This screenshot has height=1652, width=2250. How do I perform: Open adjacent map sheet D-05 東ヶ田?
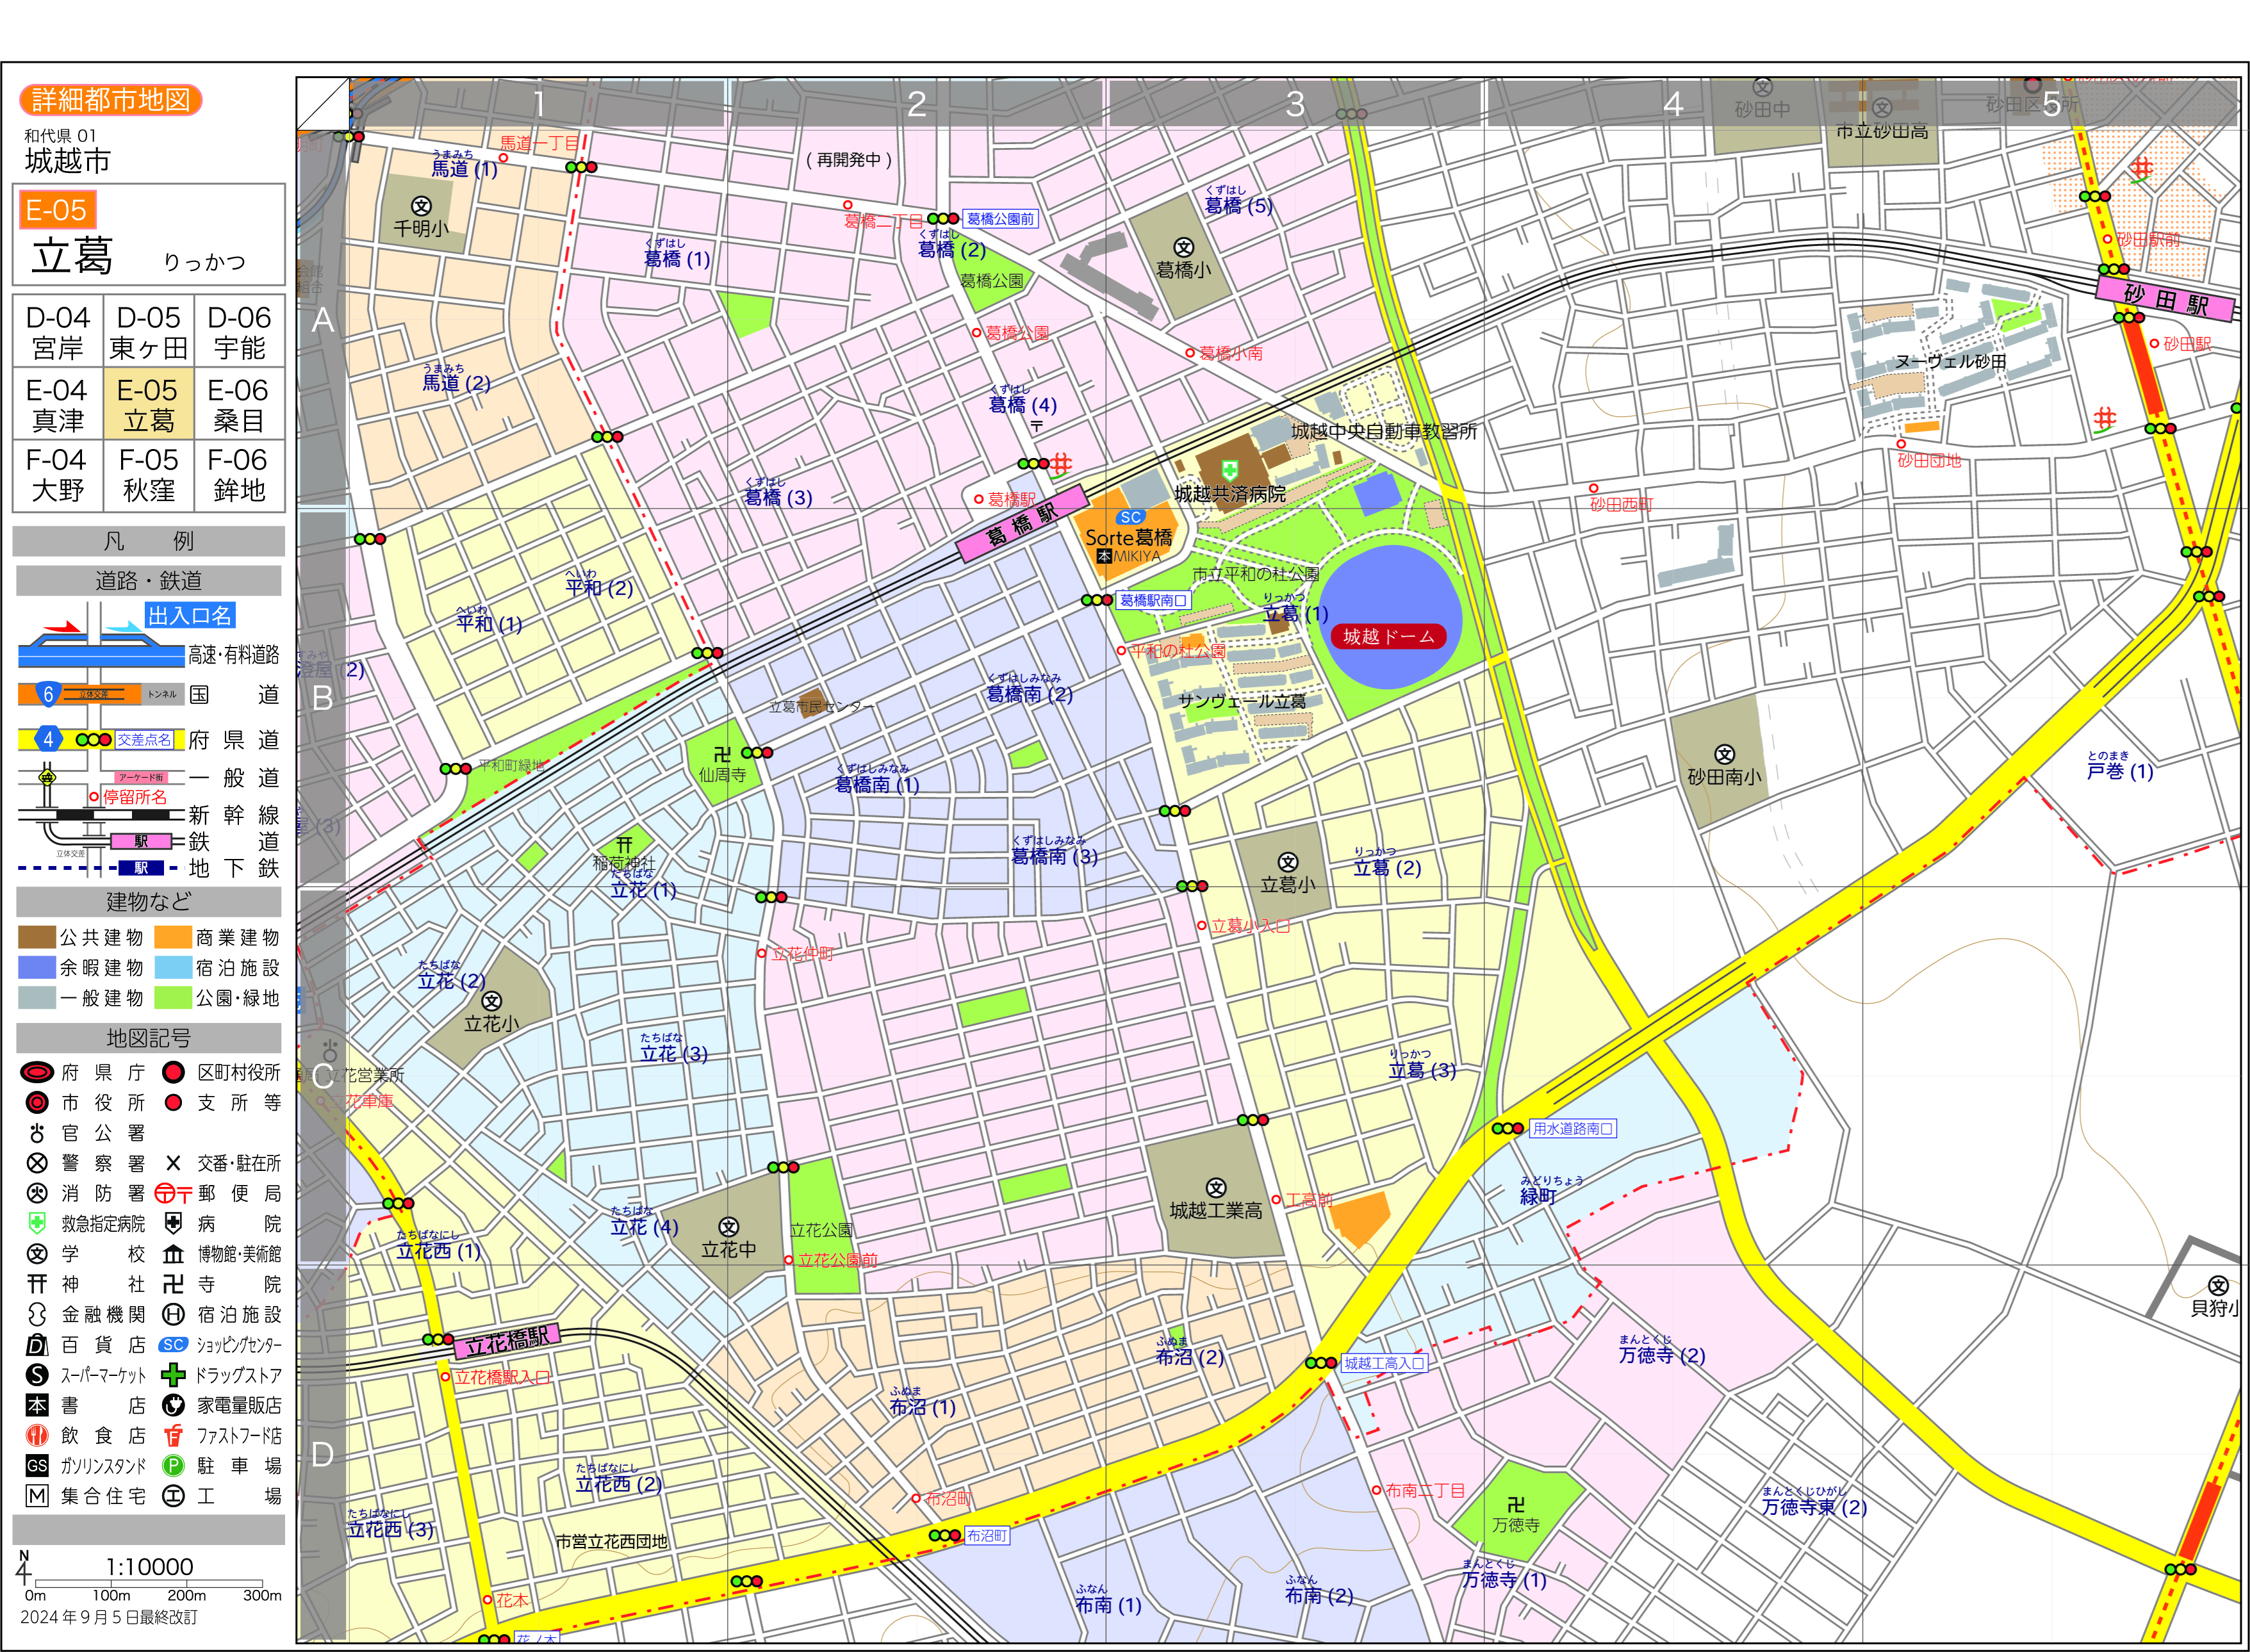click(148, 332)
